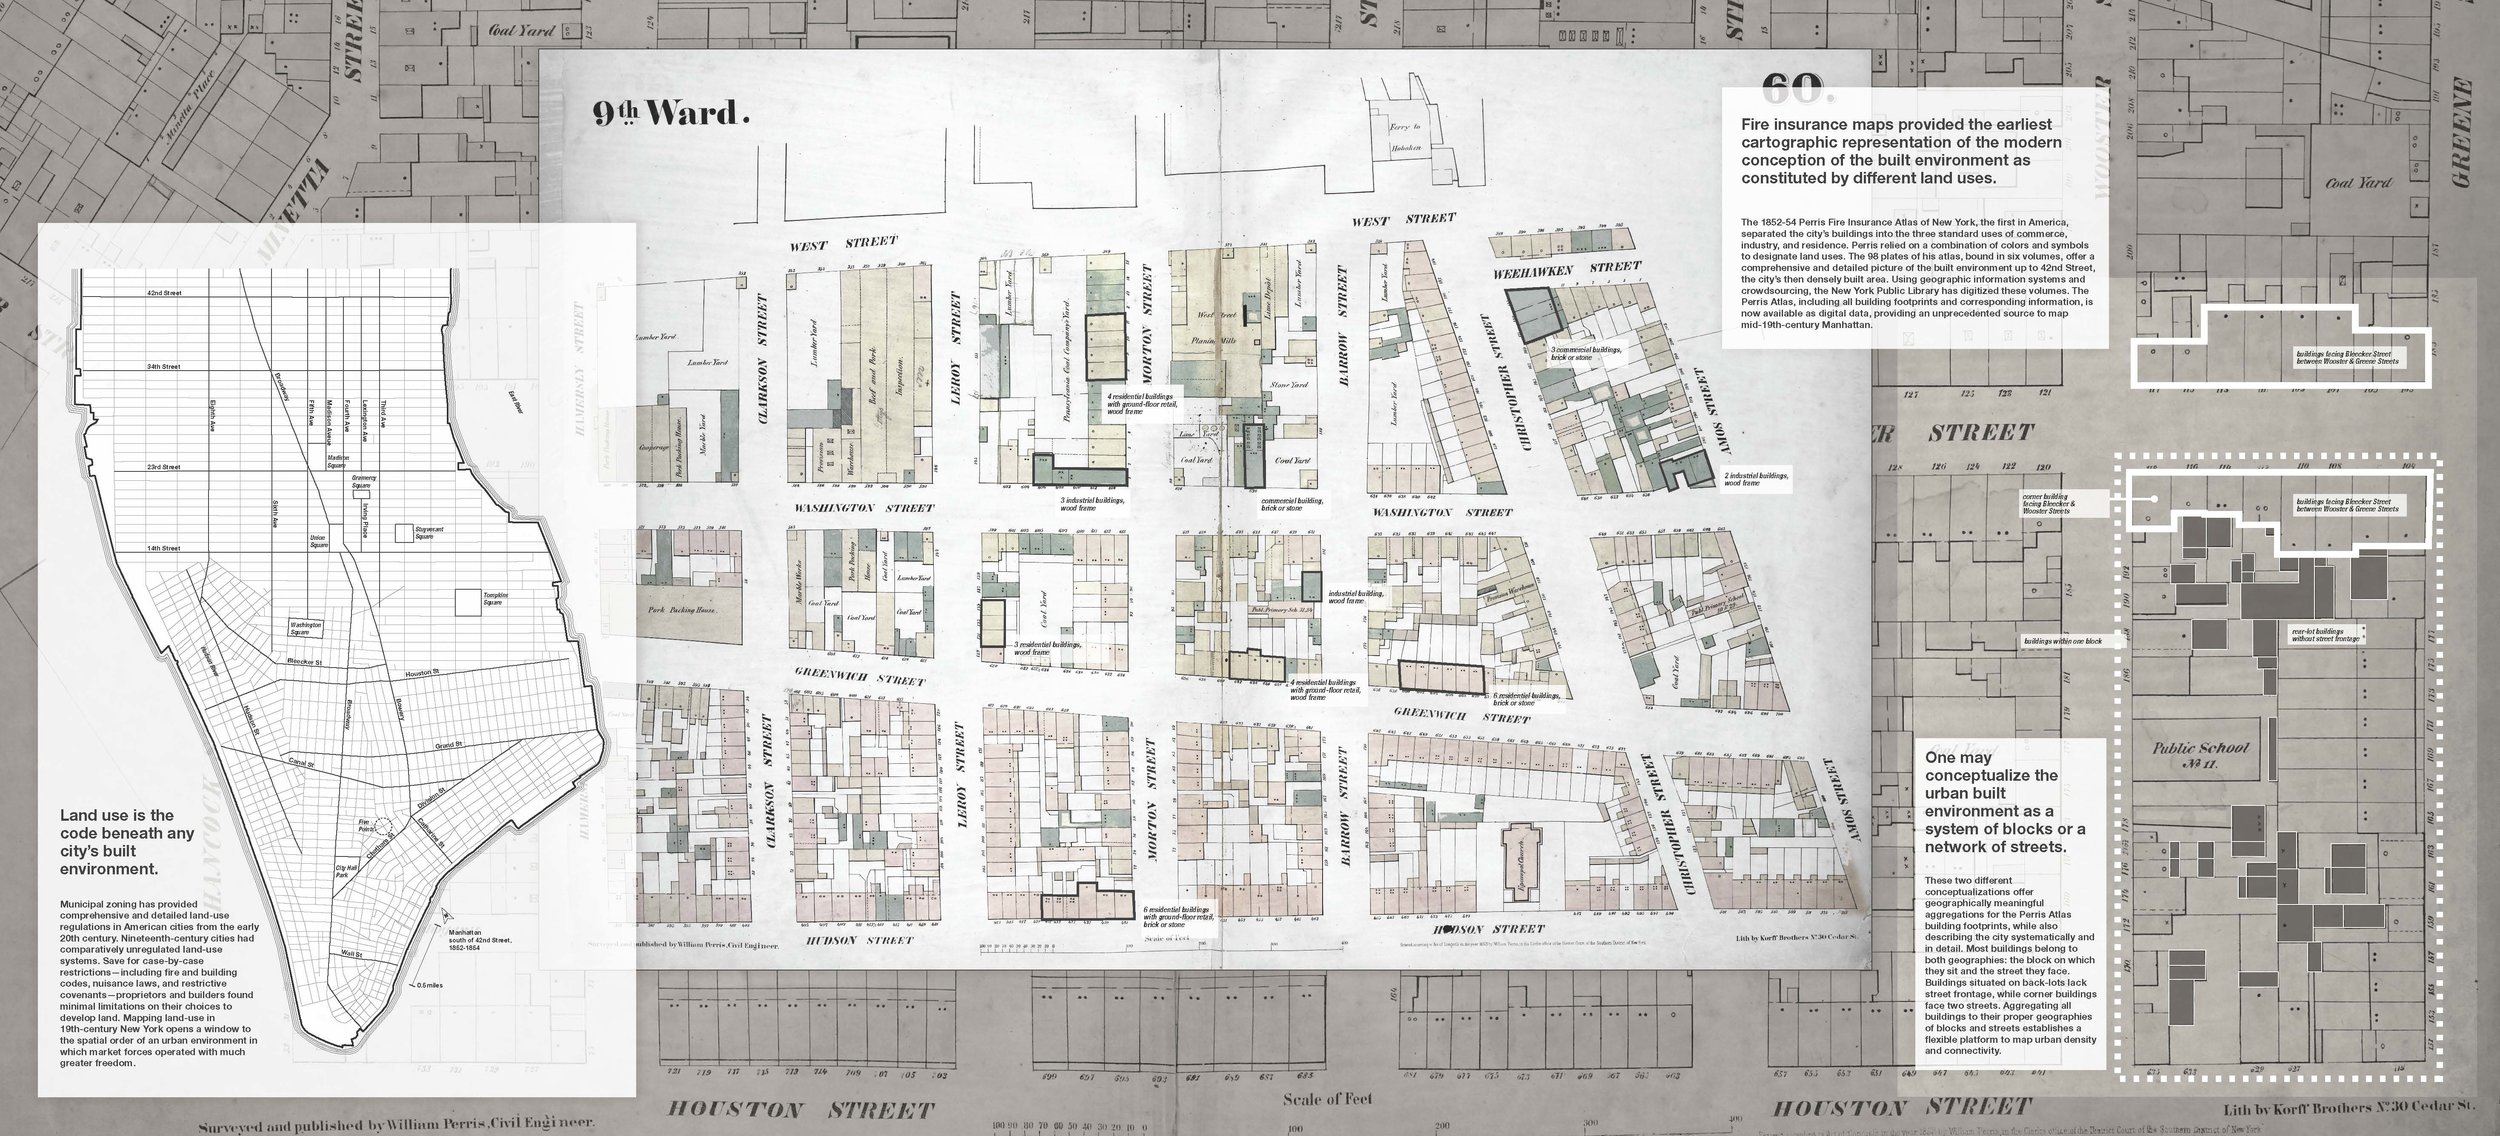Click the "Stone Yard" label
The image size is (2500, 1136).
(x=1288, y=383)
